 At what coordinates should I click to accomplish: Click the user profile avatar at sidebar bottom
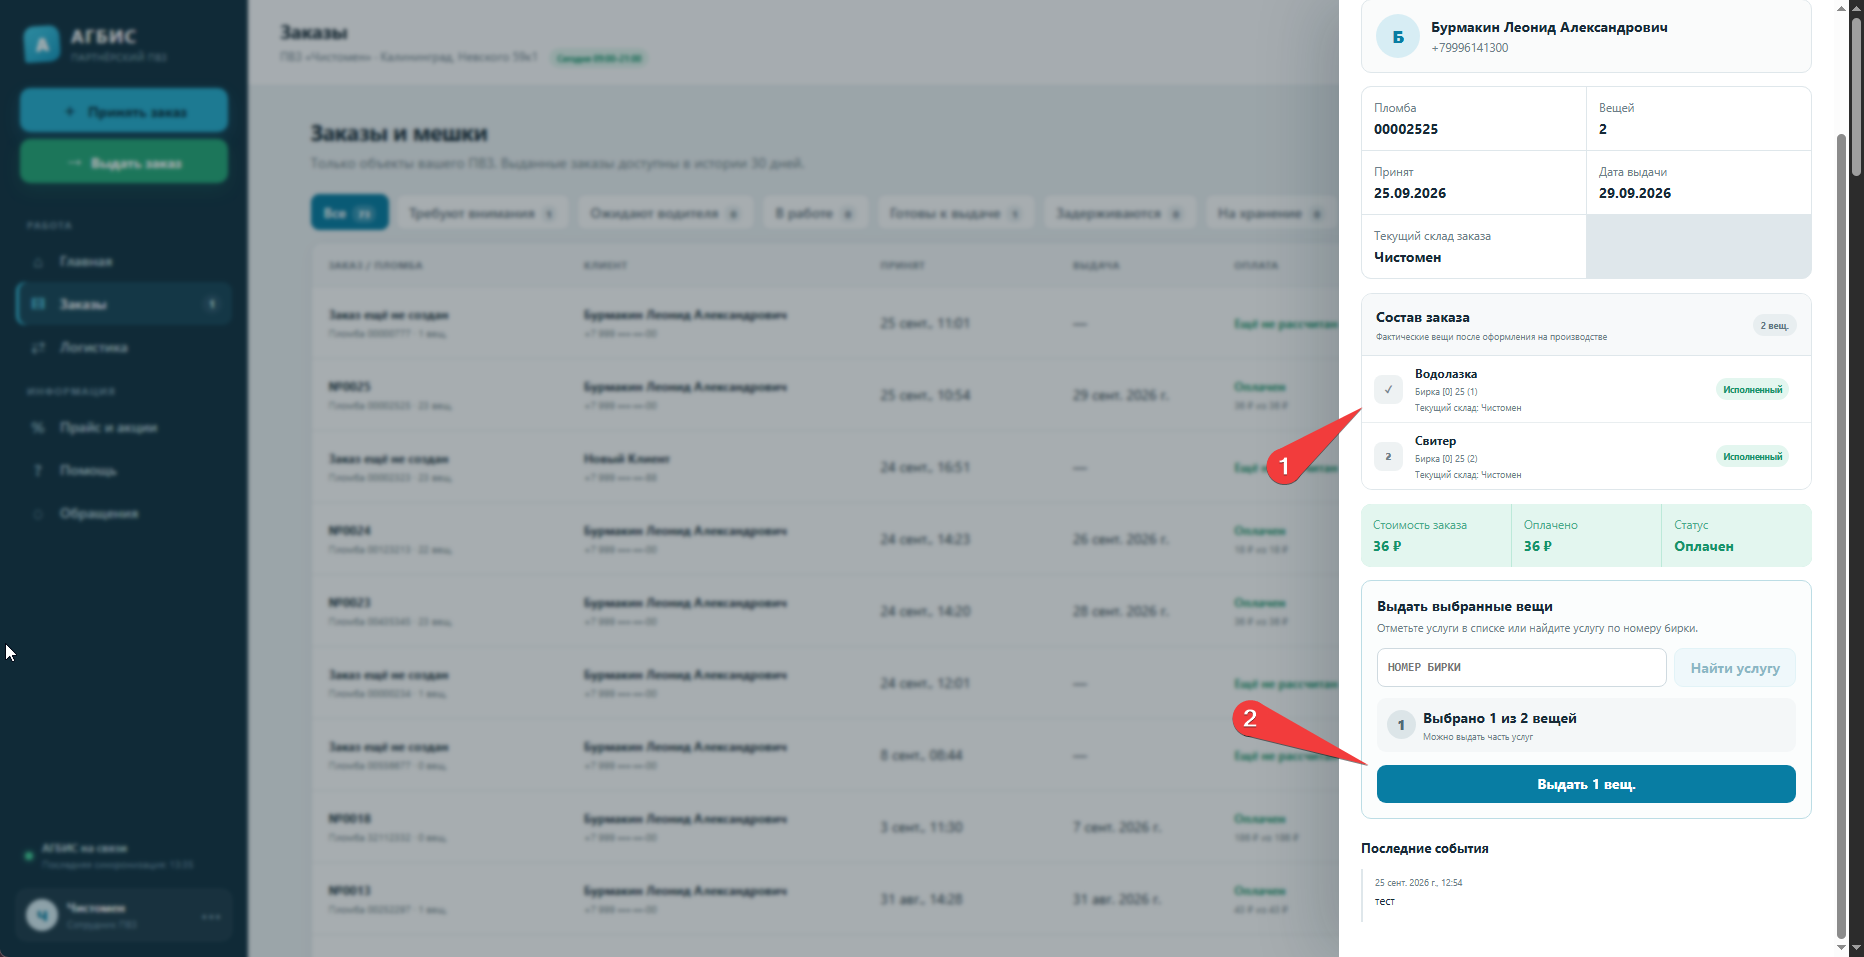click(42, 915)
